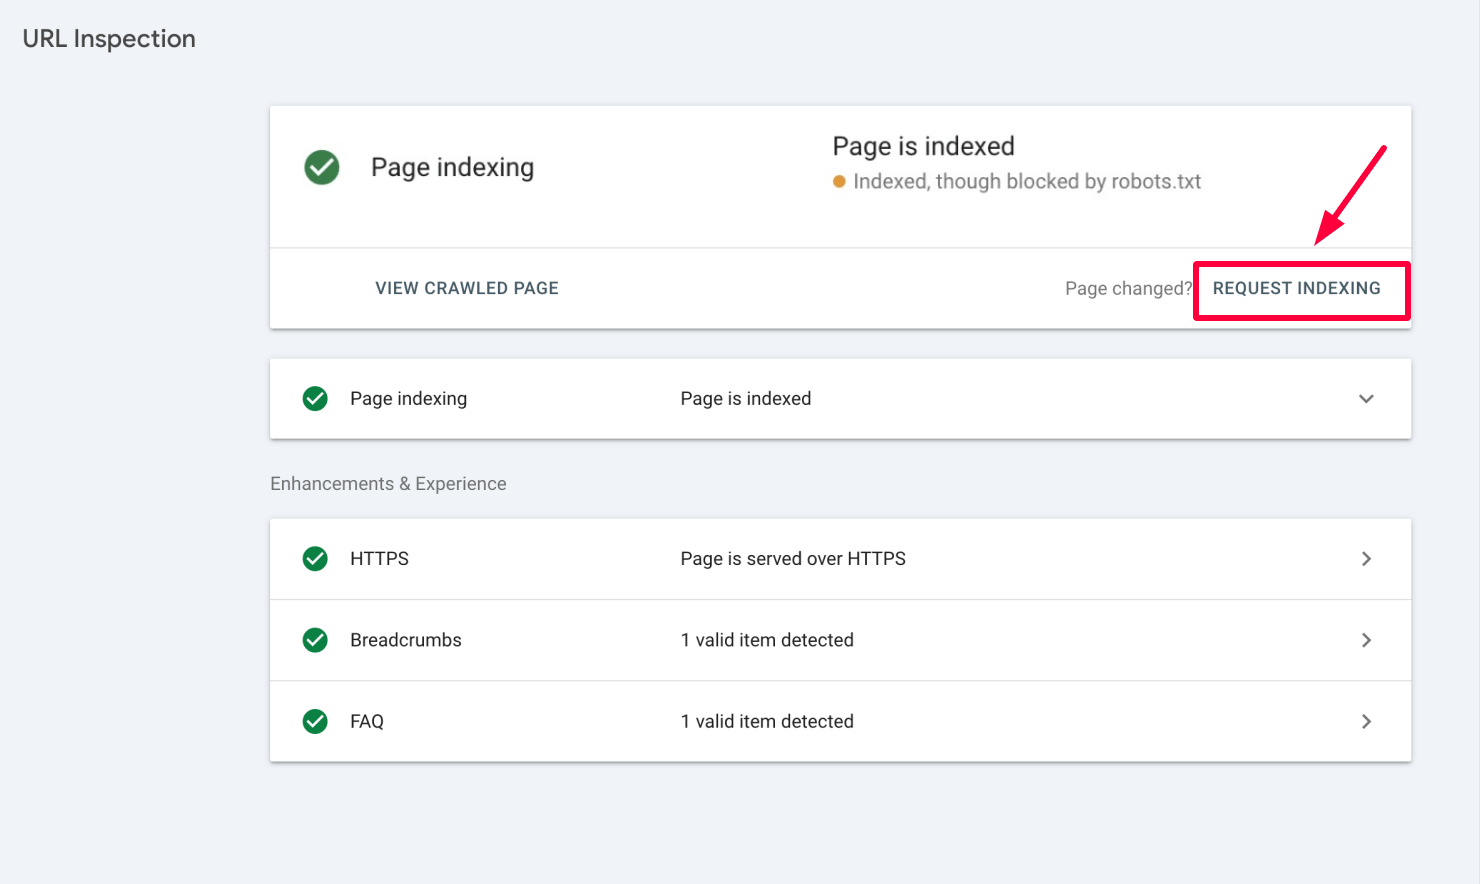Click the REQUEST INDEXING button

click(x=1296, y=288)
